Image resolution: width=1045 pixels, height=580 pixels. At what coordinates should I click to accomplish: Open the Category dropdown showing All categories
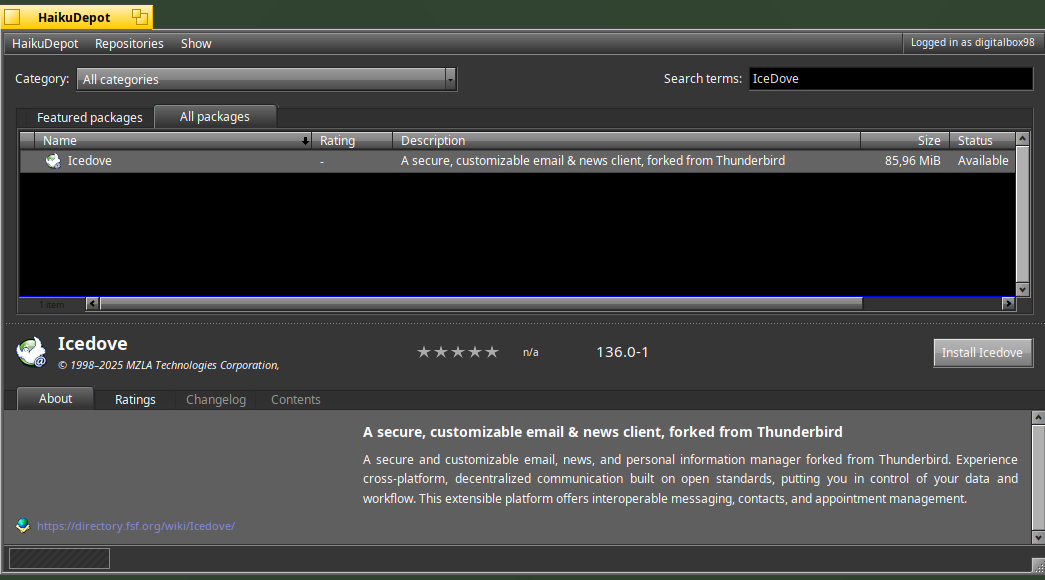[267, 79]
